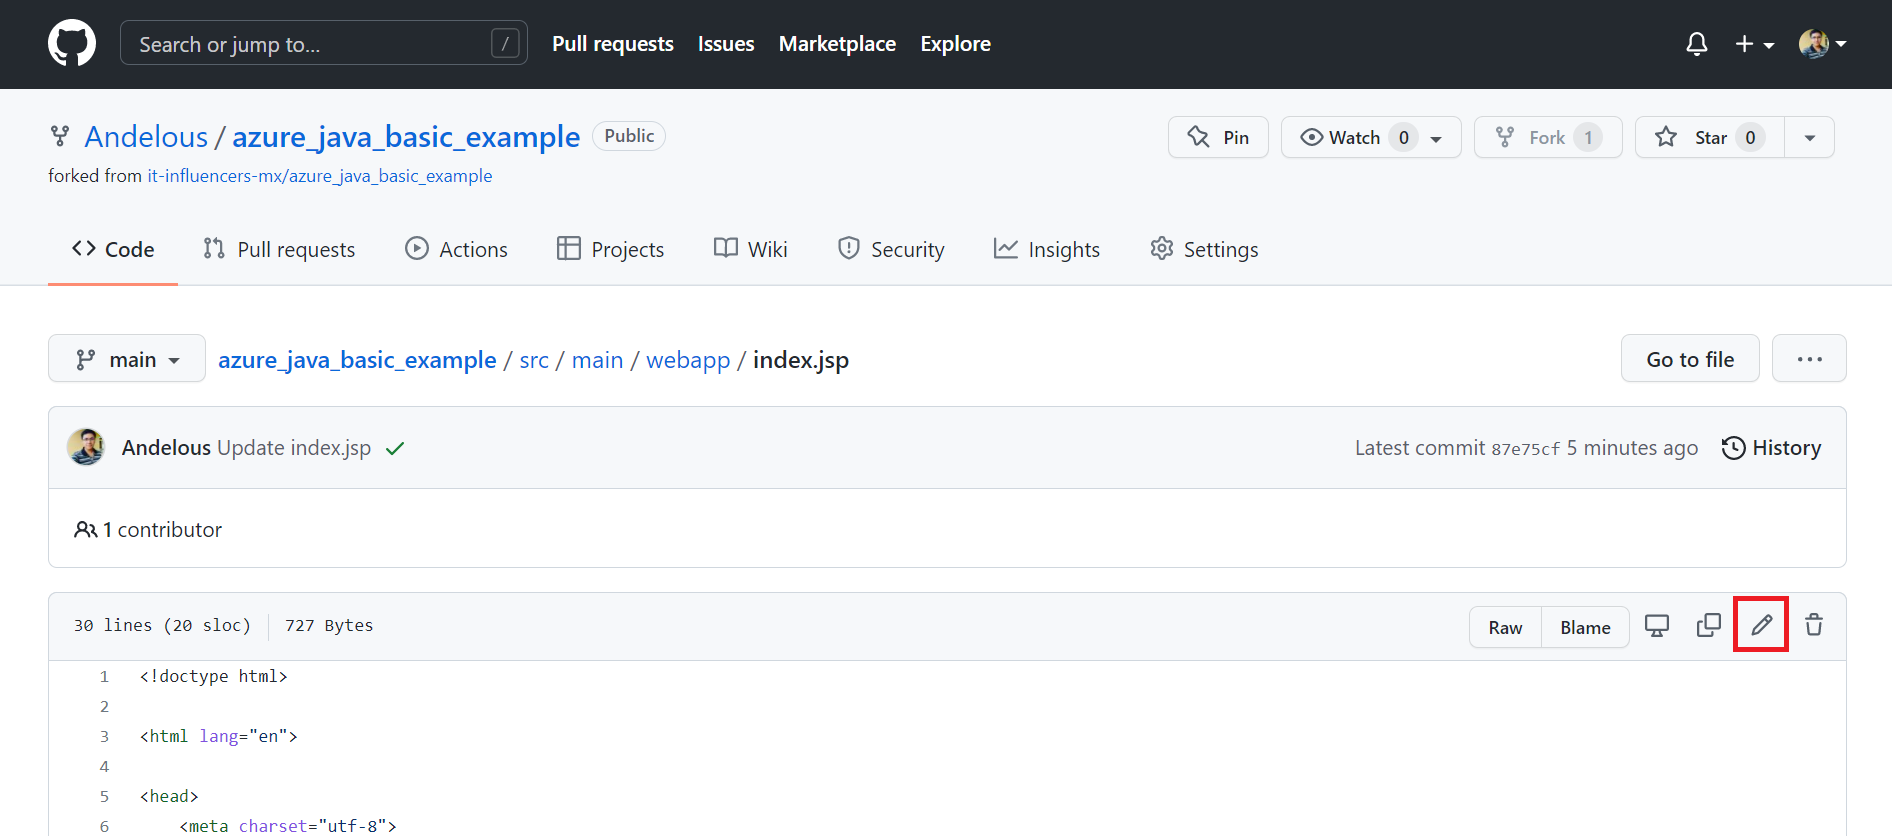Open the main branch selector
Screen dimensions: 1892x836
[x=127, y=359]
